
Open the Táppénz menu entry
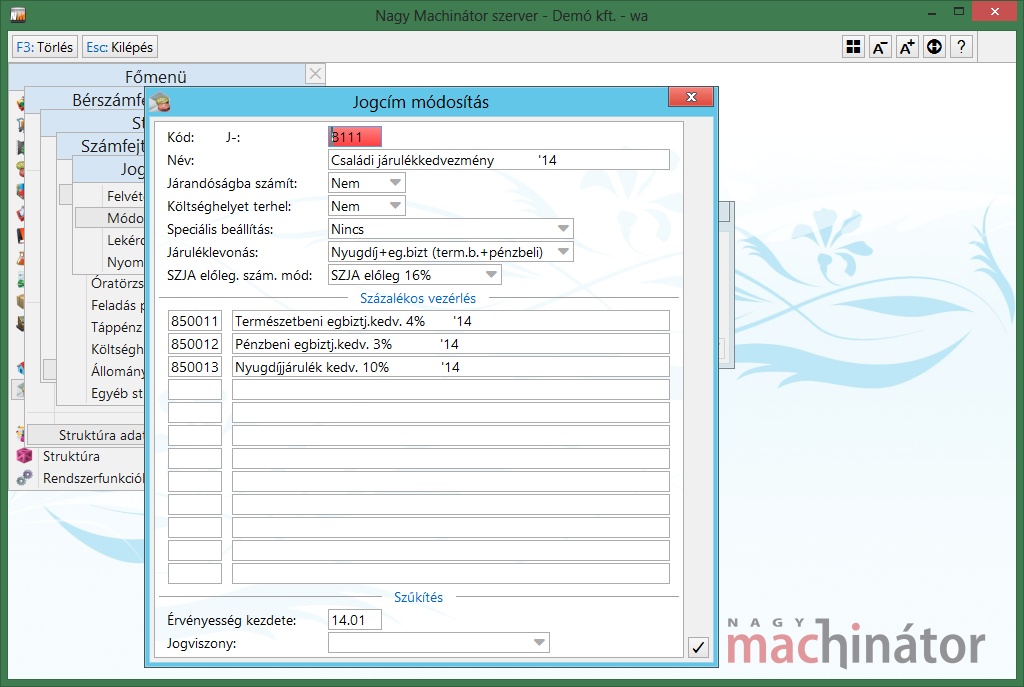117,327
